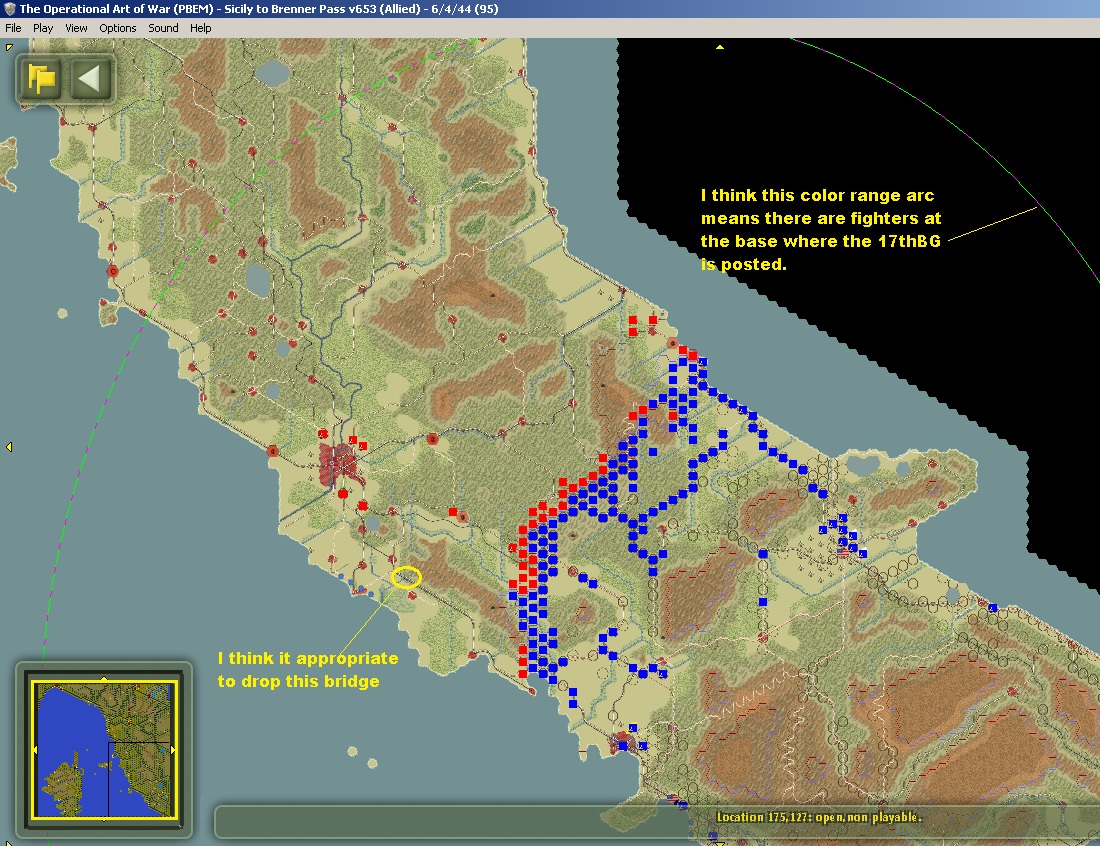Click the left-pointing triangle back button
The height and width of the screenshot is (846, 1100).
(90, 79)
